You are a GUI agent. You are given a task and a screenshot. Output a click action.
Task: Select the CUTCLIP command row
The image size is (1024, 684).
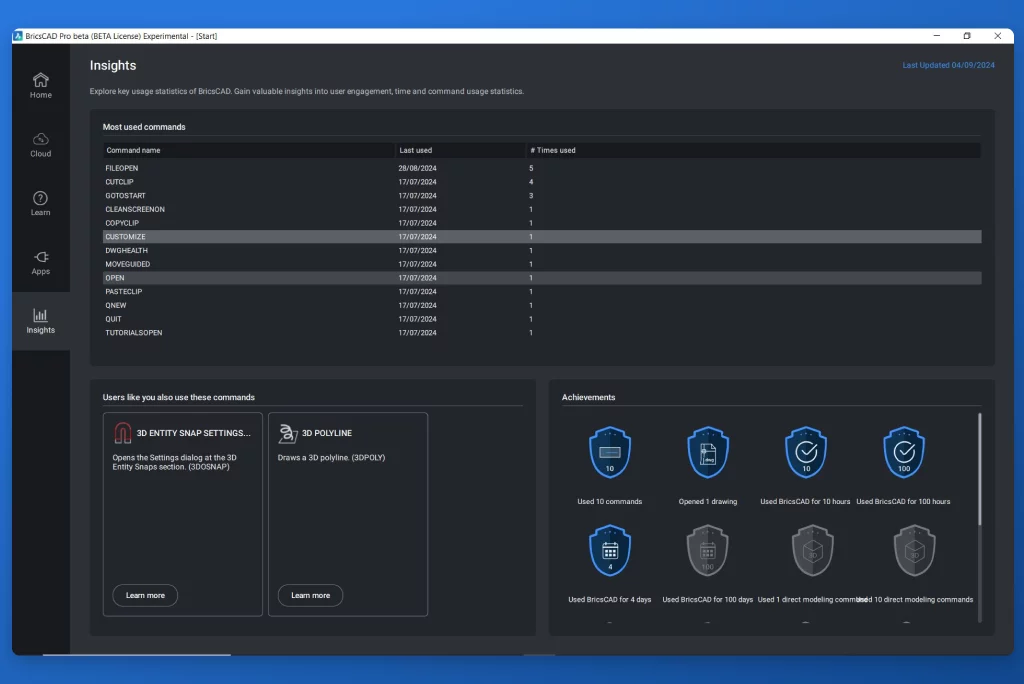coord(542,182)
